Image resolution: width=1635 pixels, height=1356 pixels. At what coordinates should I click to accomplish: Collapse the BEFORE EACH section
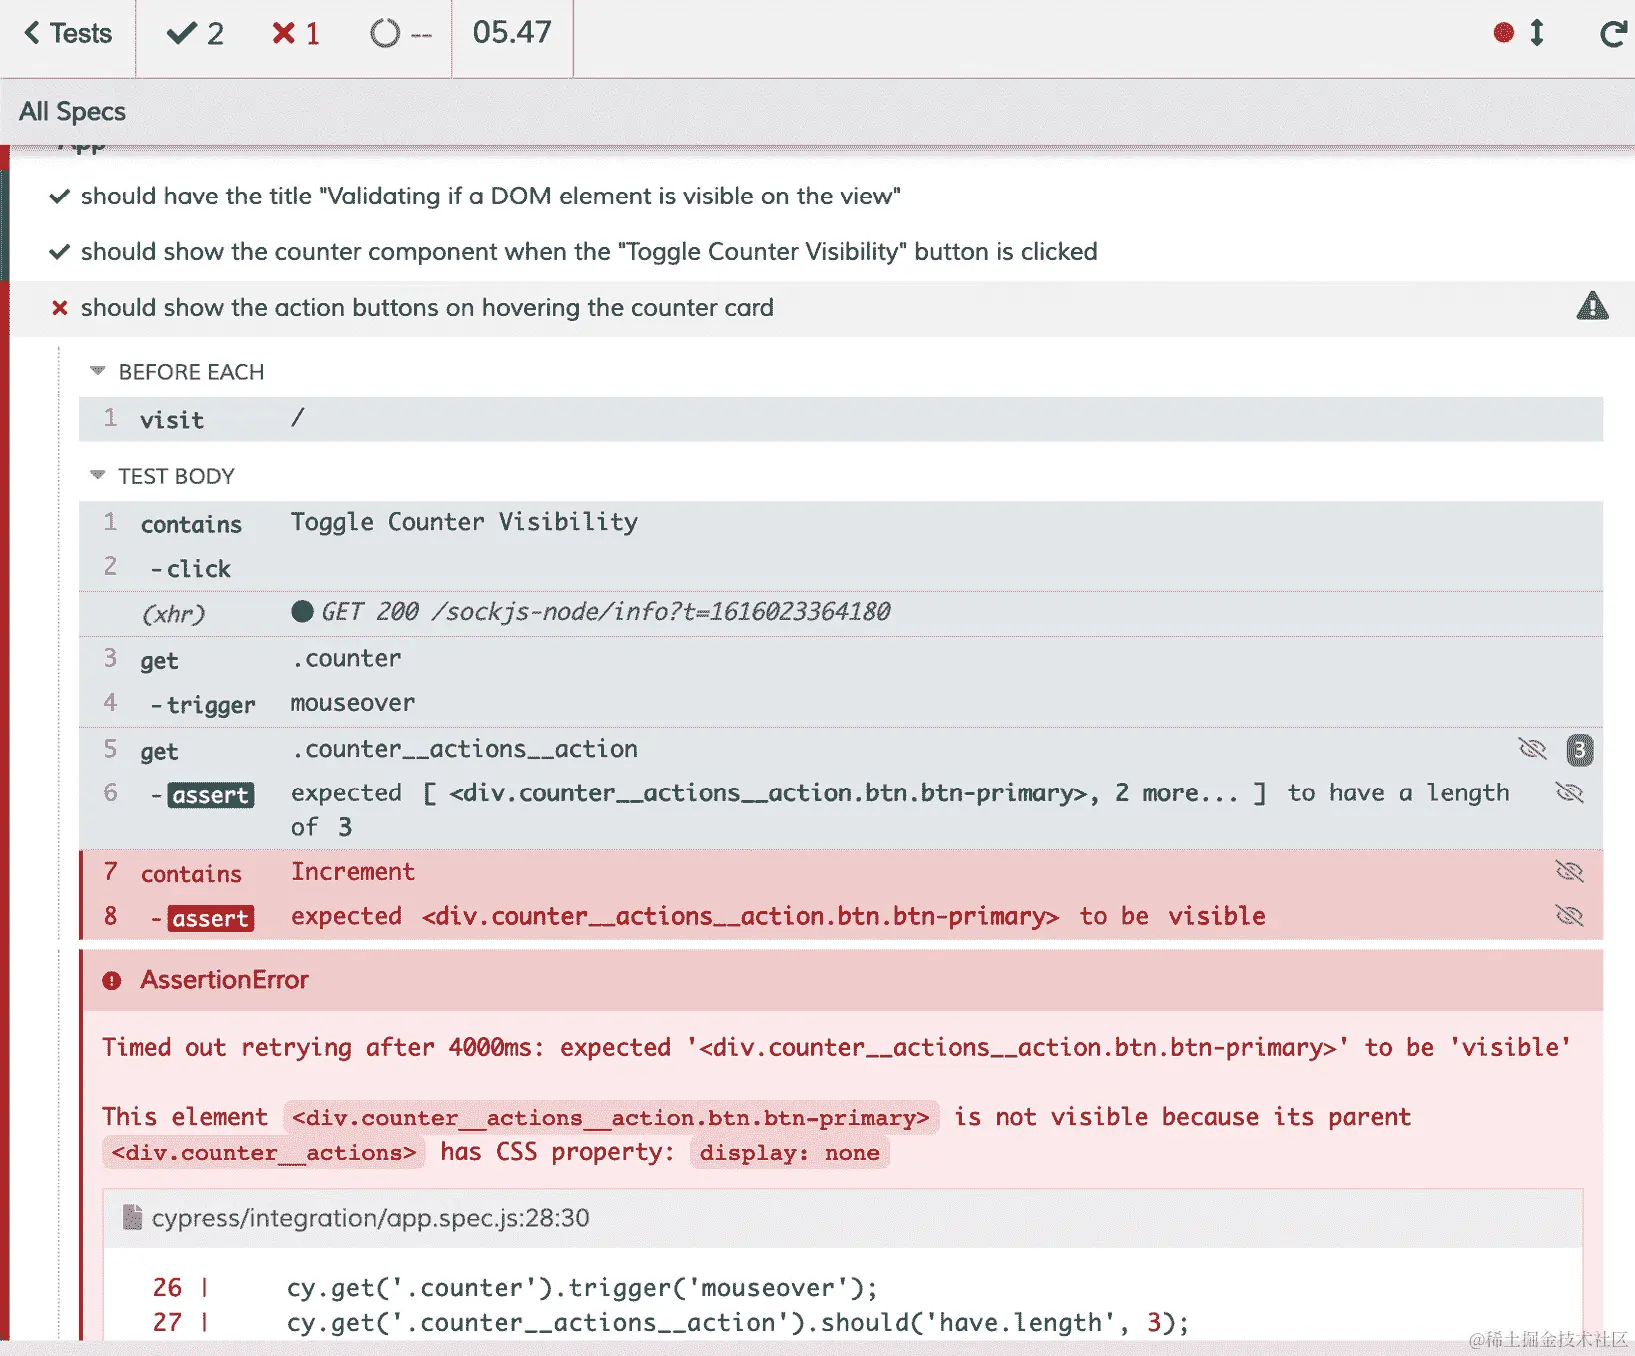tap(191, 372)
